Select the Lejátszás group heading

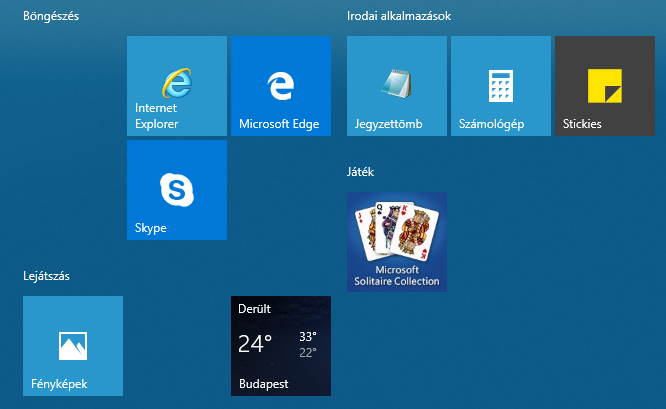[x=46, y=276]
